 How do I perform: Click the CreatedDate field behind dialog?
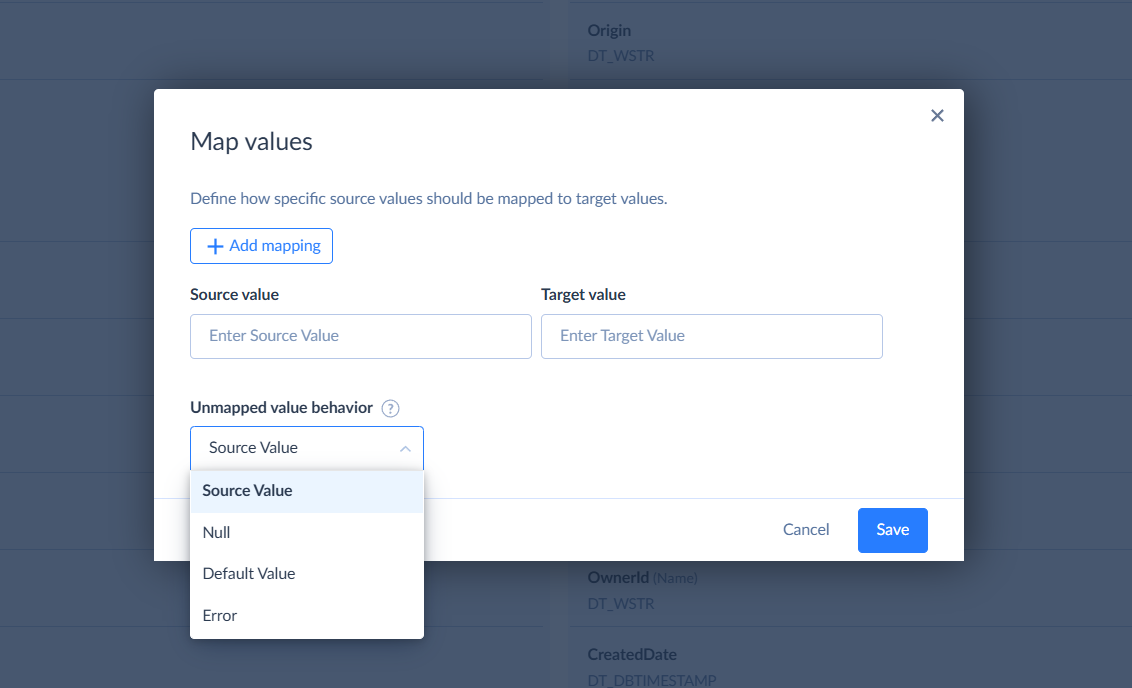click(631, 655)
